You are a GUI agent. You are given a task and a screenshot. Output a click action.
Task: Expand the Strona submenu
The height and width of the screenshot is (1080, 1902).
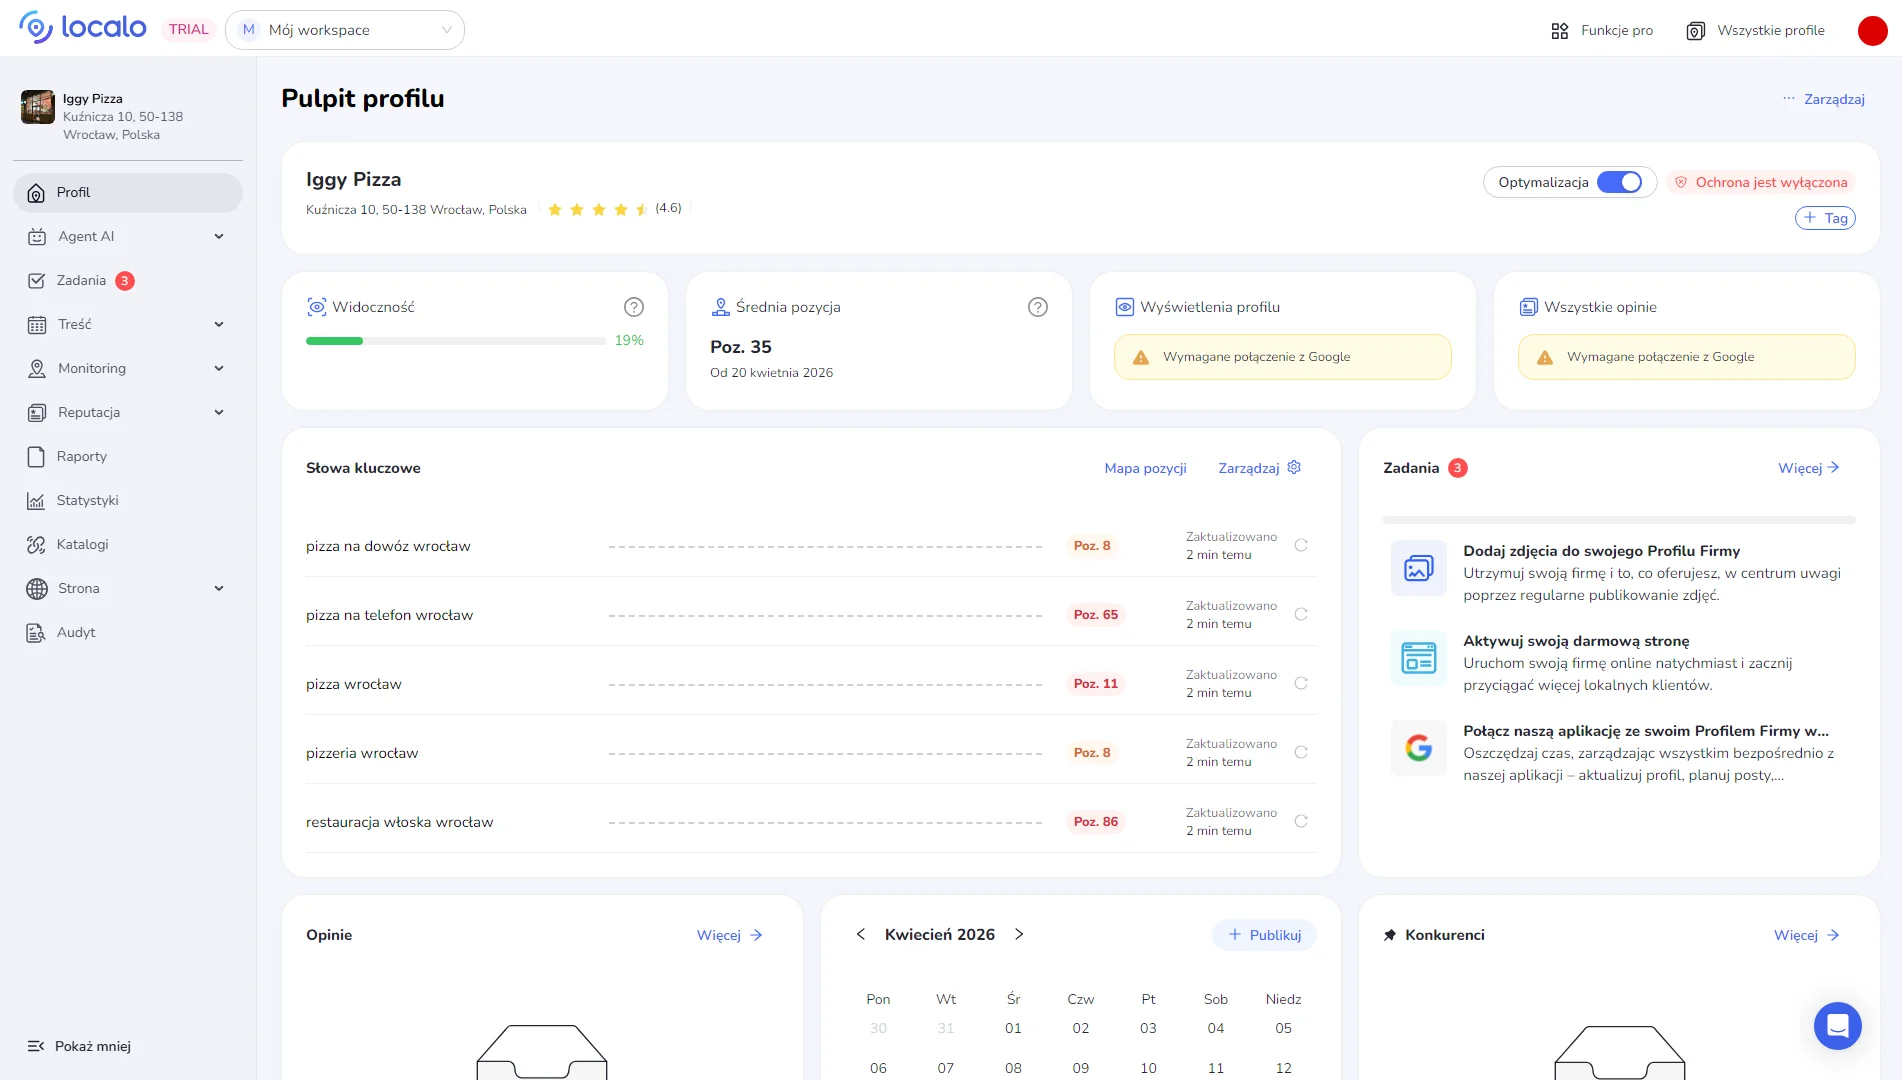[x=219, y=589]
